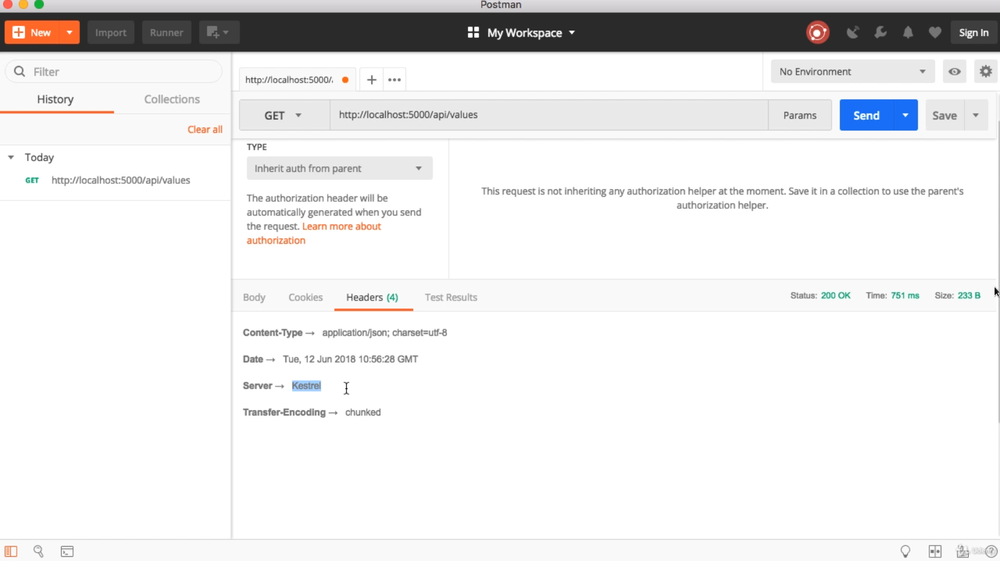
Task: Click the highlighted Kestrel server value
Action: (306, 386)
